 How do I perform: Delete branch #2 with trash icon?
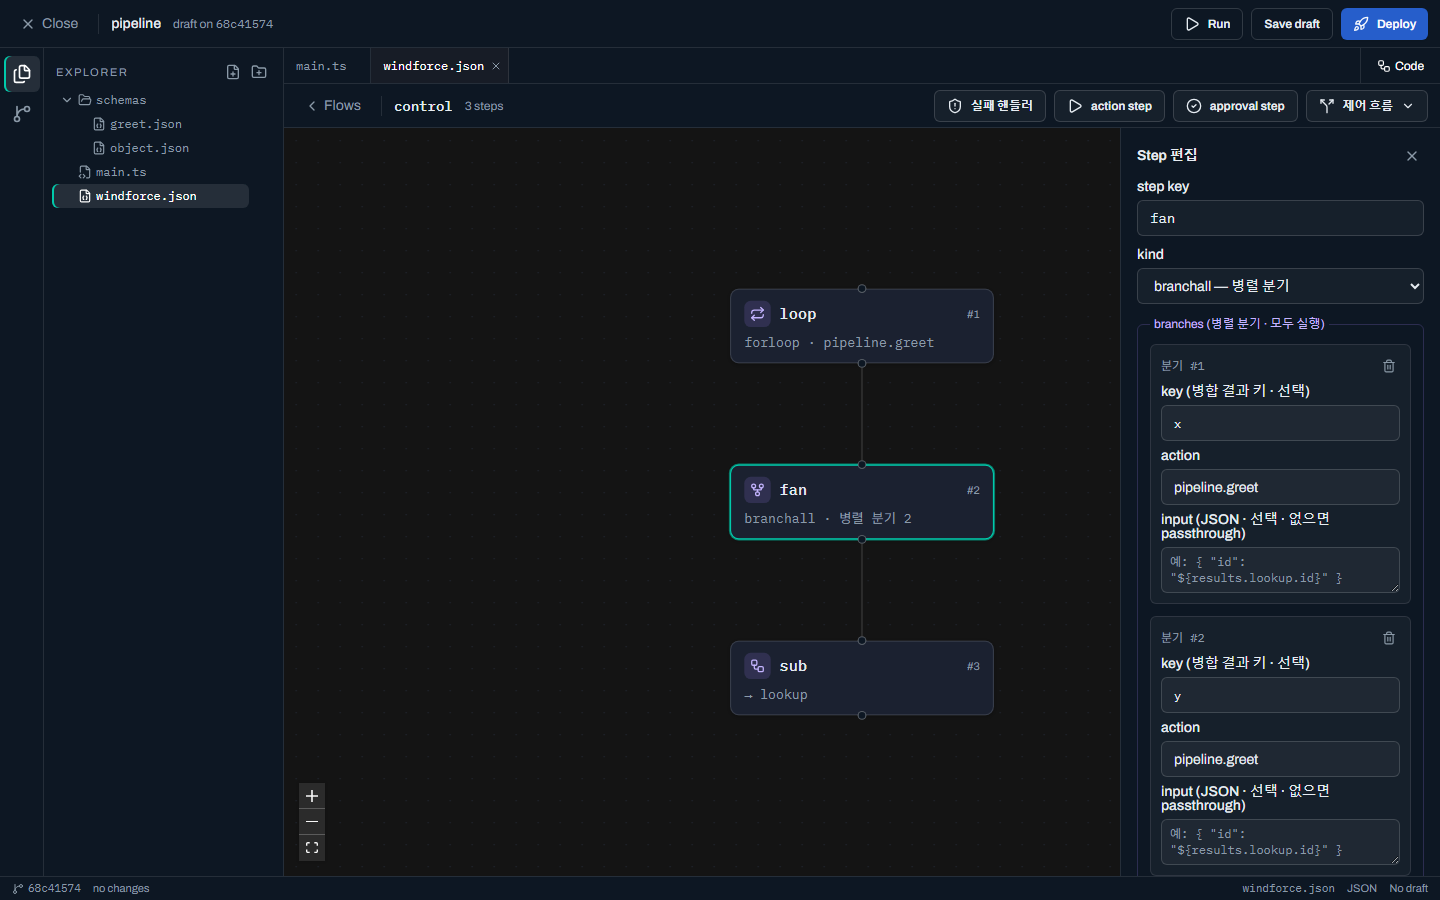(1389, 638)
